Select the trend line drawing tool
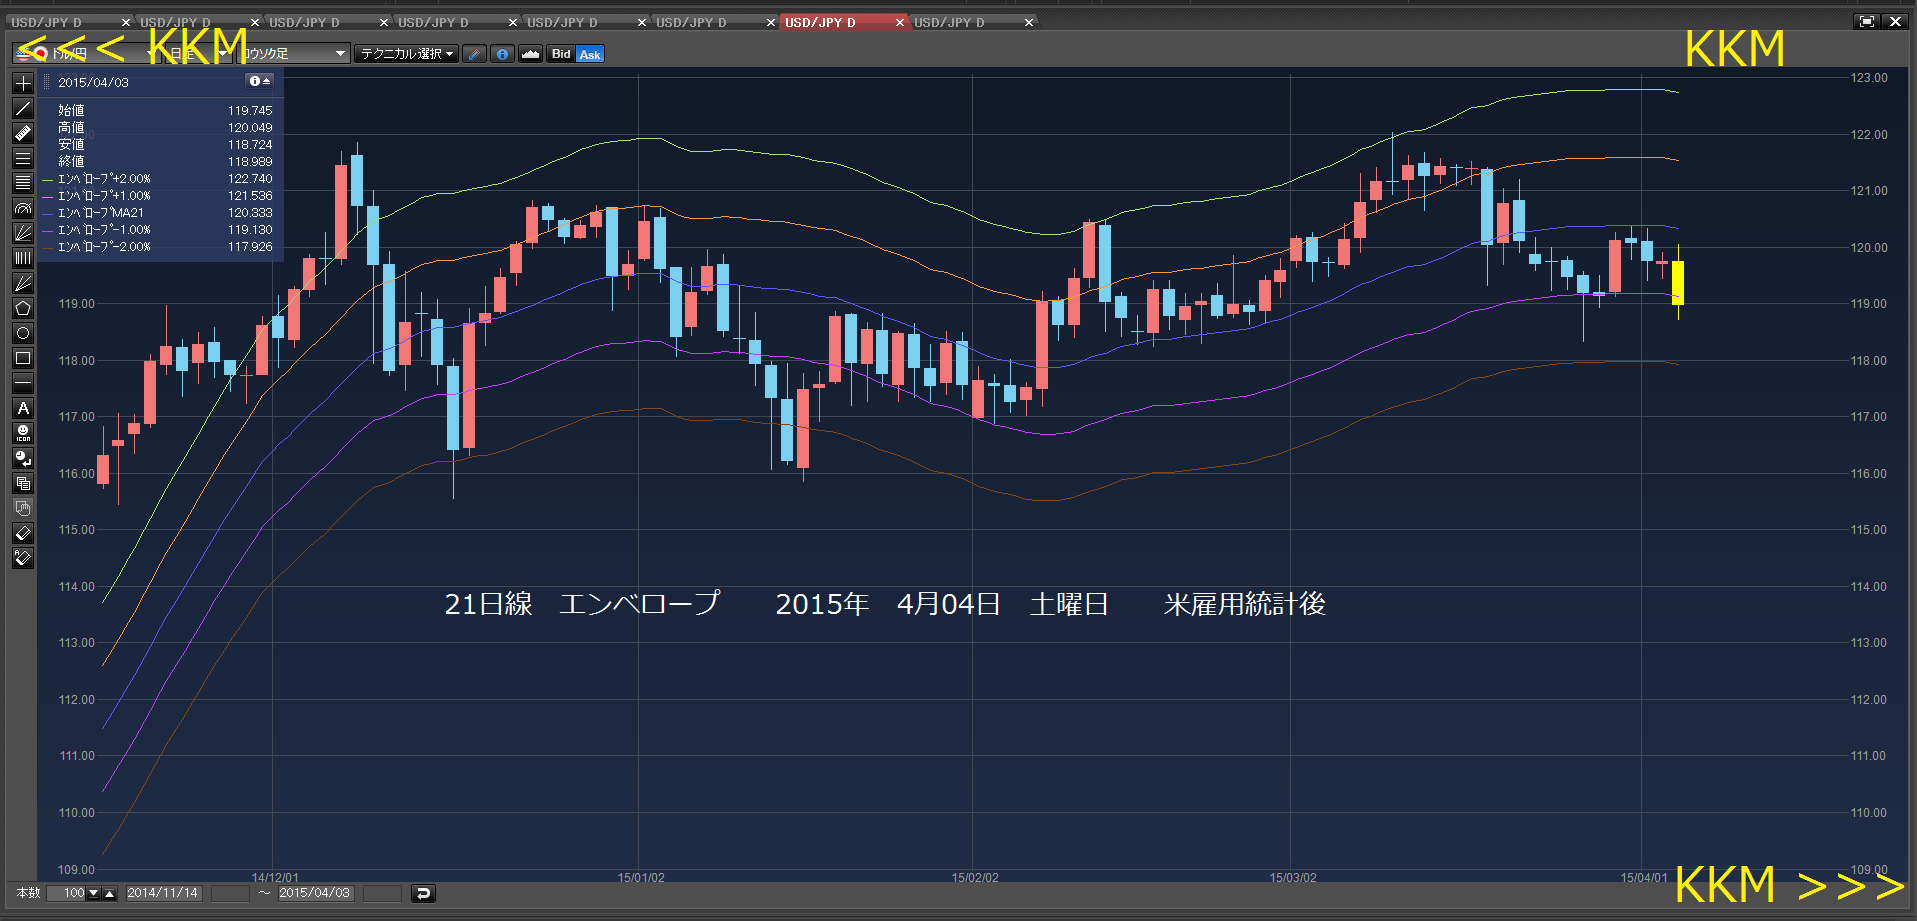The width and height of the screenshot is (1917, 921). click(x=23, y=108)
